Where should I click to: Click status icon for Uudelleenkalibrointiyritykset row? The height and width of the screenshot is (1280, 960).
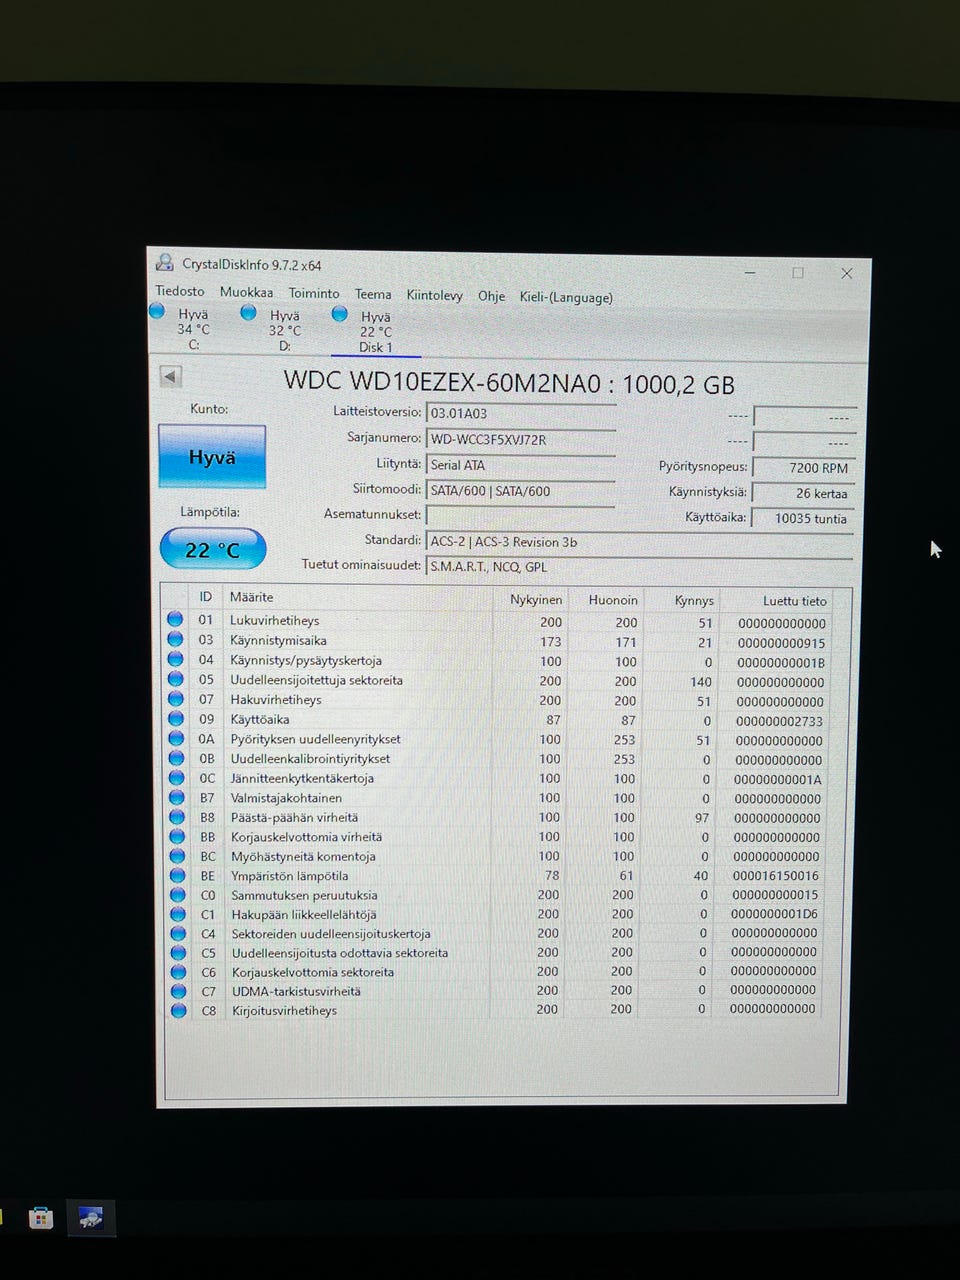[176, 757]
